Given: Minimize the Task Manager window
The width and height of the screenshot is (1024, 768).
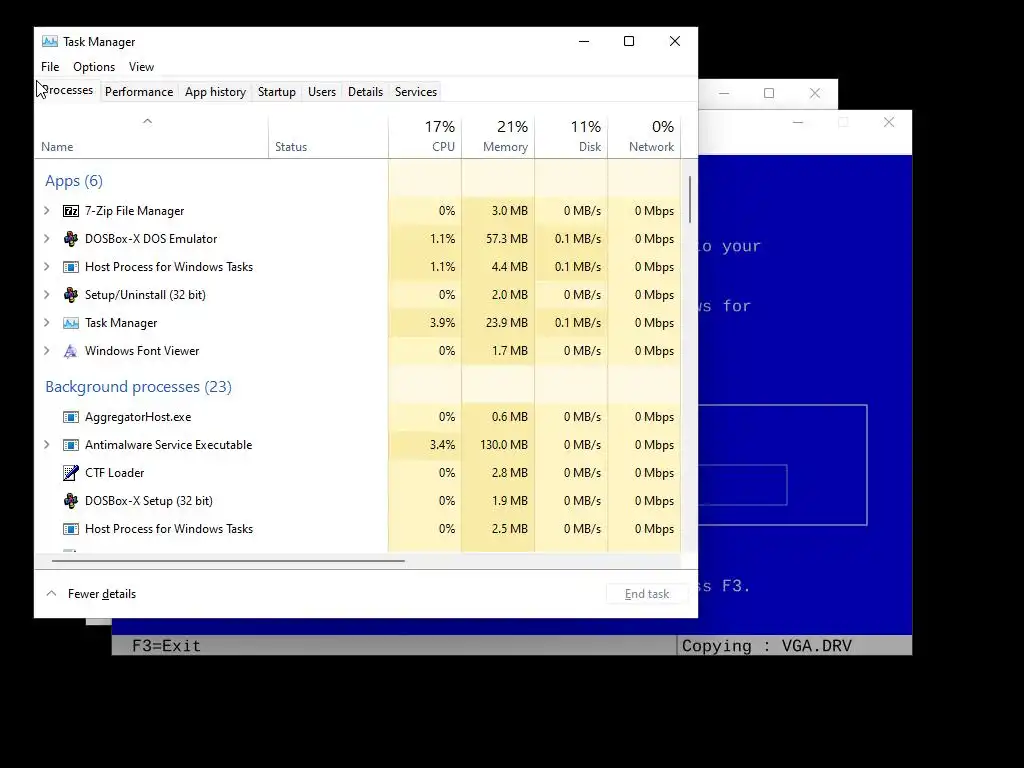Looking at the screenshot, I should pos(584,41).
